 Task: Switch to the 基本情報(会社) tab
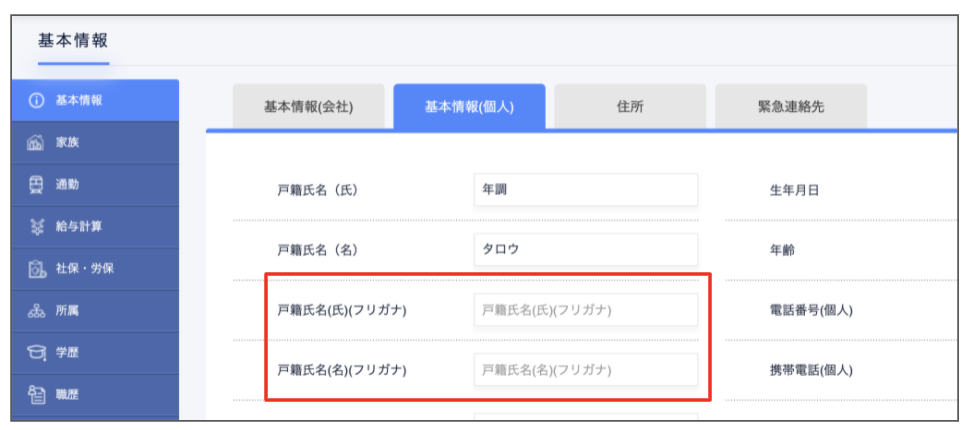pos(308,107)
